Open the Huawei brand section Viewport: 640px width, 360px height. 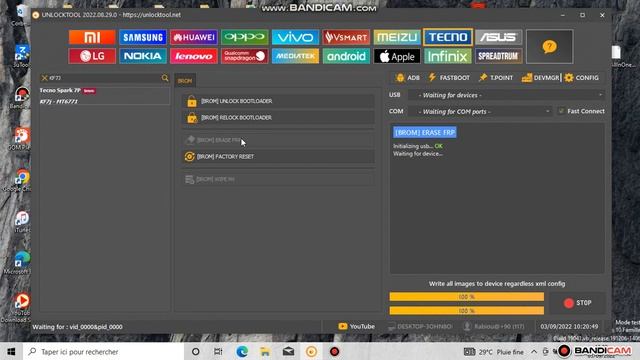(194, 37)
